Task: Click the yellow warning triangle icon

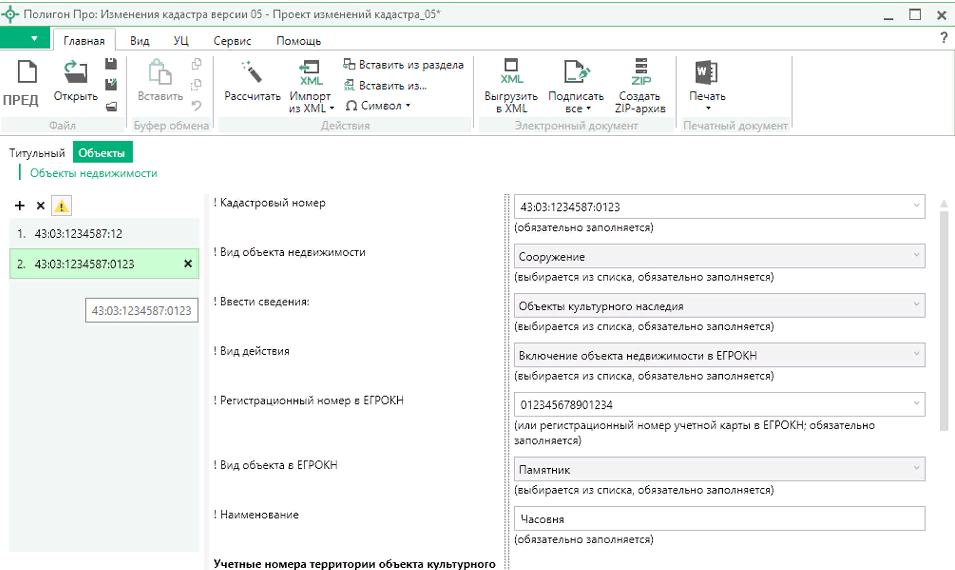Action: point(62,206)
